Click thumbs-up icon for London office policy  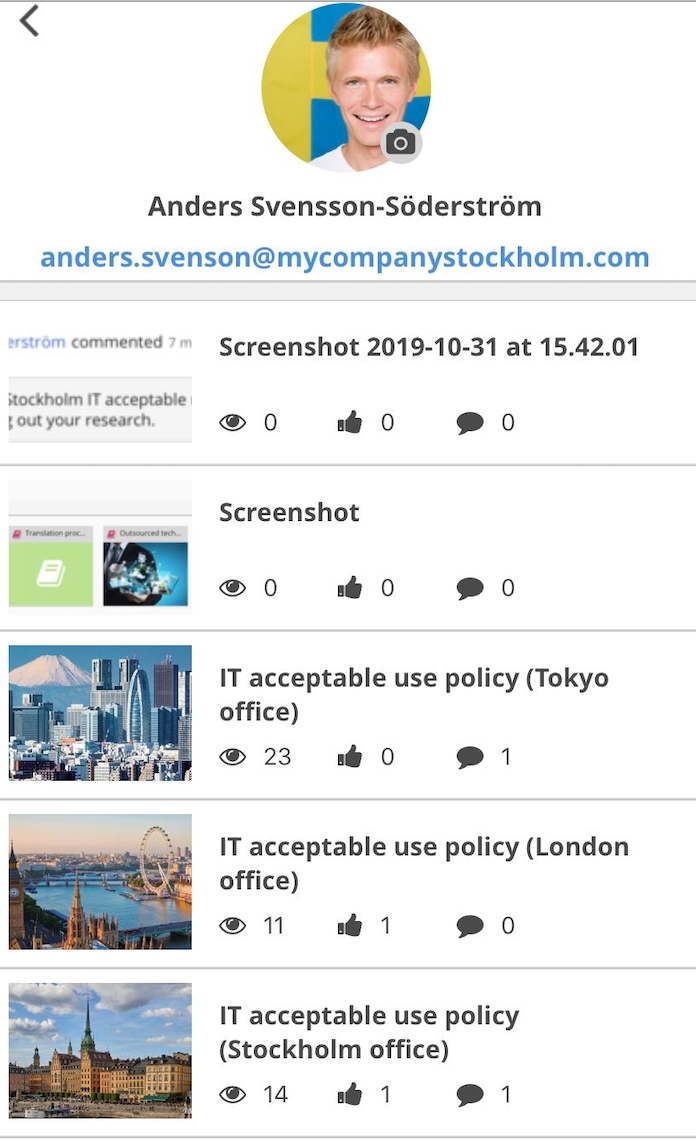[x=350, y=926]
